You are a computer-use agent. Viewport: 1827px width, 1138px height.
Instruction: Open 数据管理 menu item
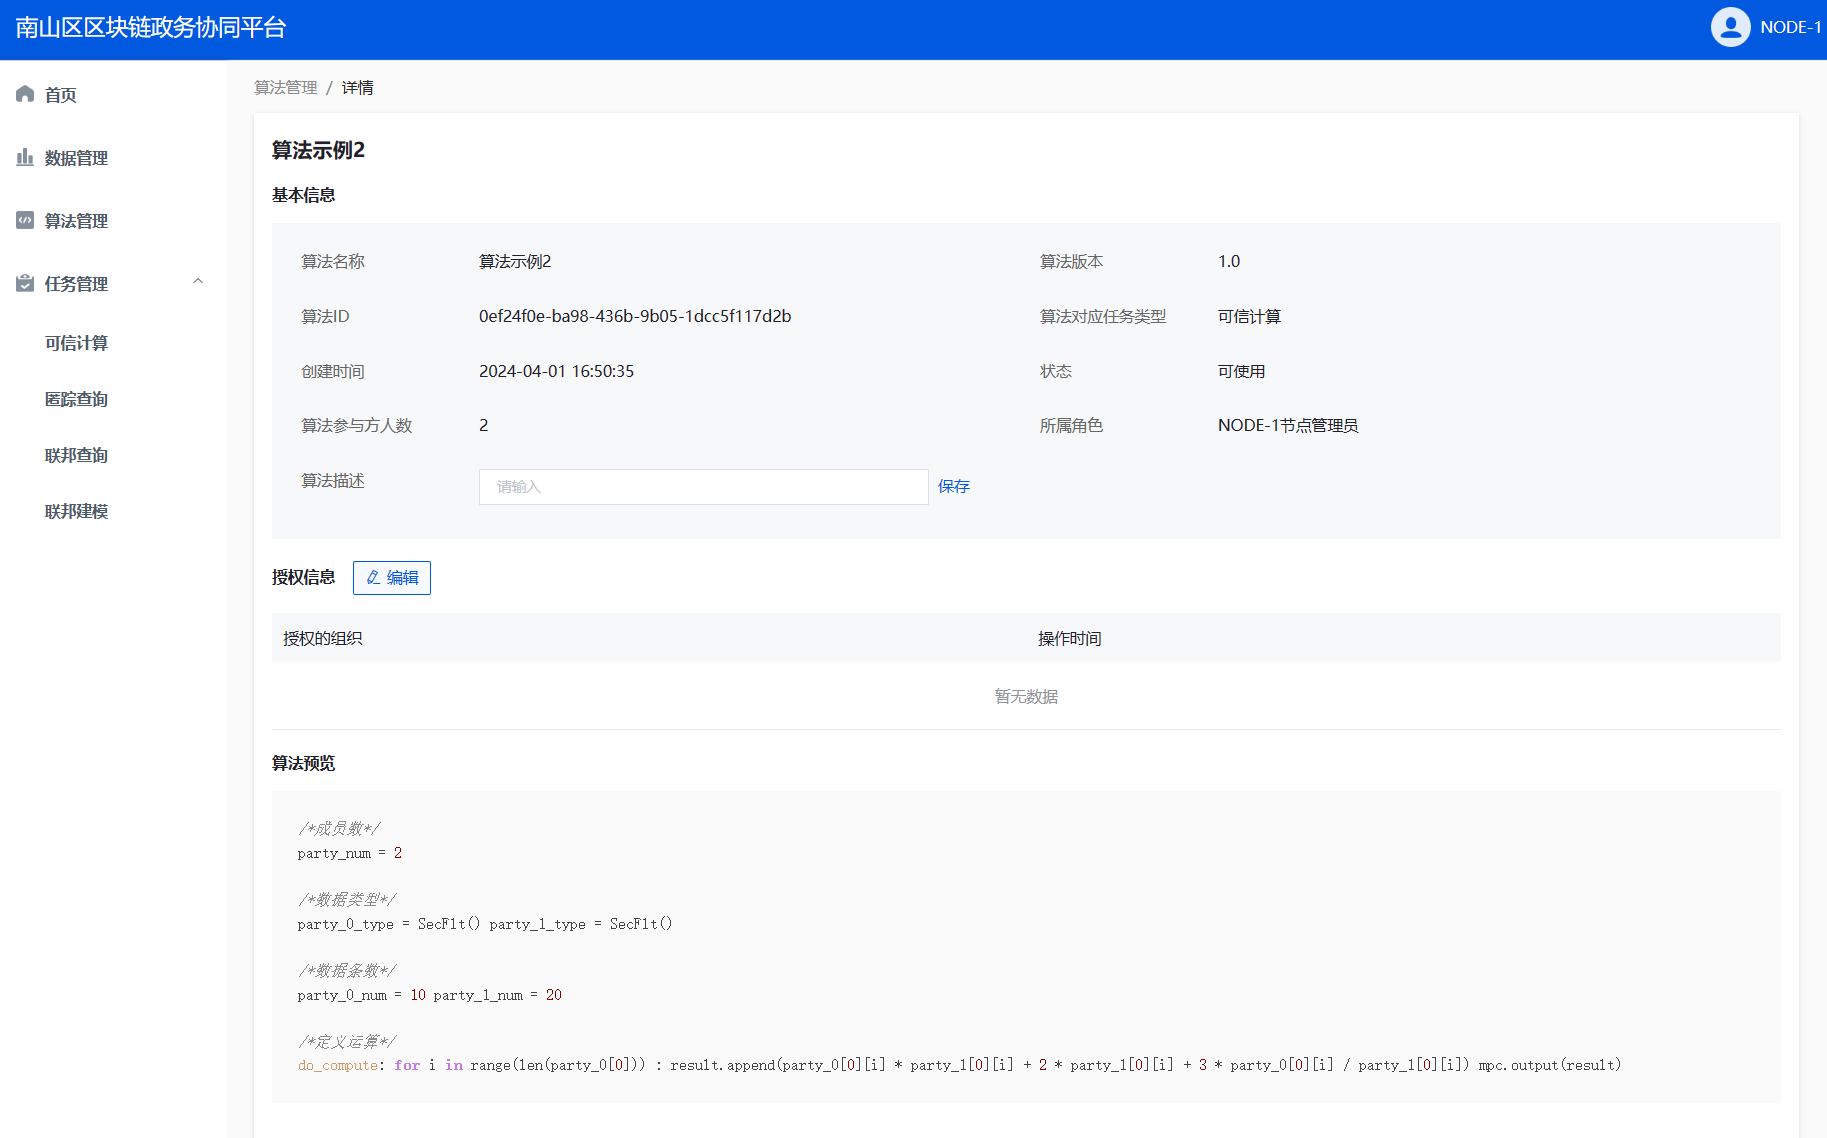coord(76,158)
